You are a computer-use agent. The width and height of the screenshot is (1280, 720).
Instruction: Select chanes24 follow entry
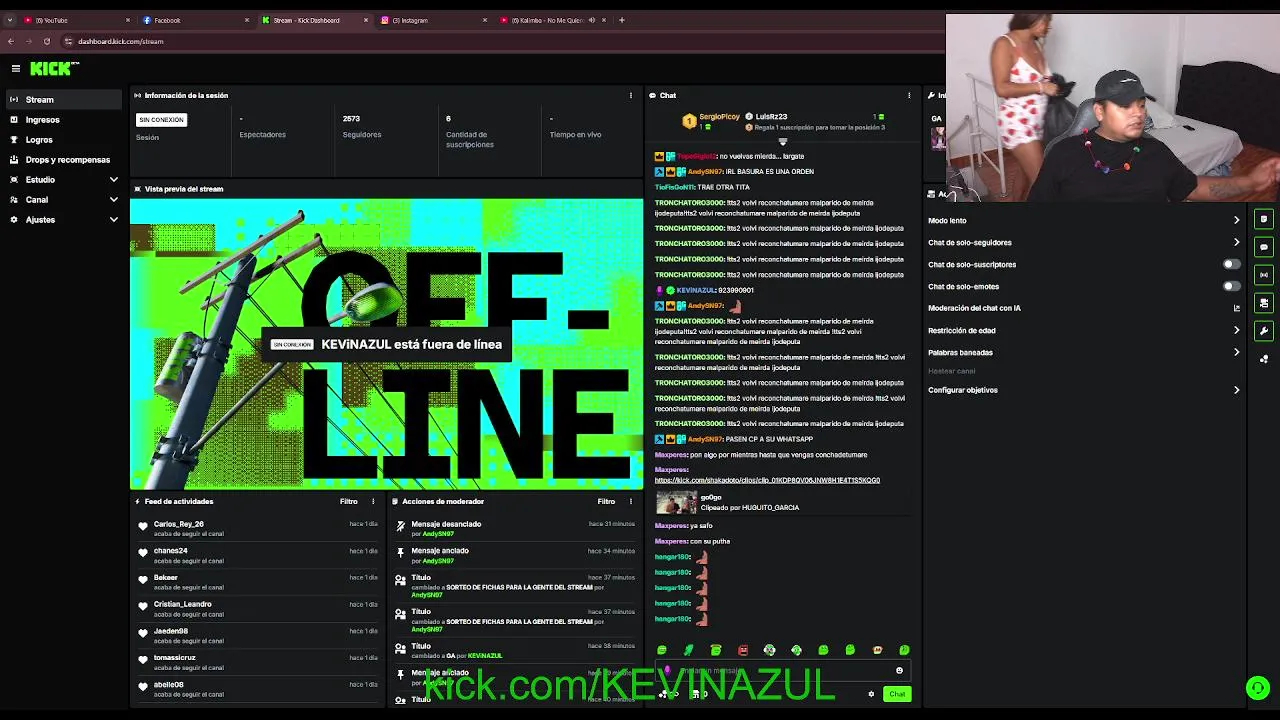pos(258,555)
